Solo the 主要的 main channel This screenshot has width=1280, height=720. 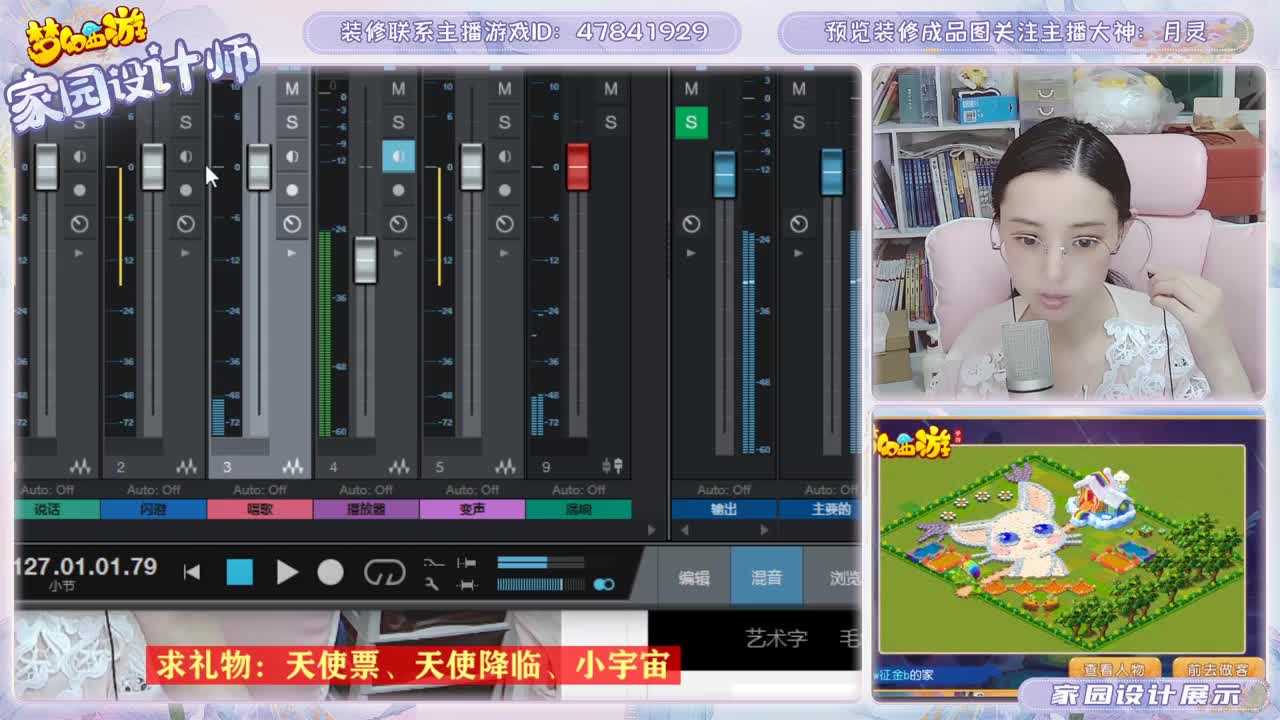pyautogui.click(x=798, y=122)
